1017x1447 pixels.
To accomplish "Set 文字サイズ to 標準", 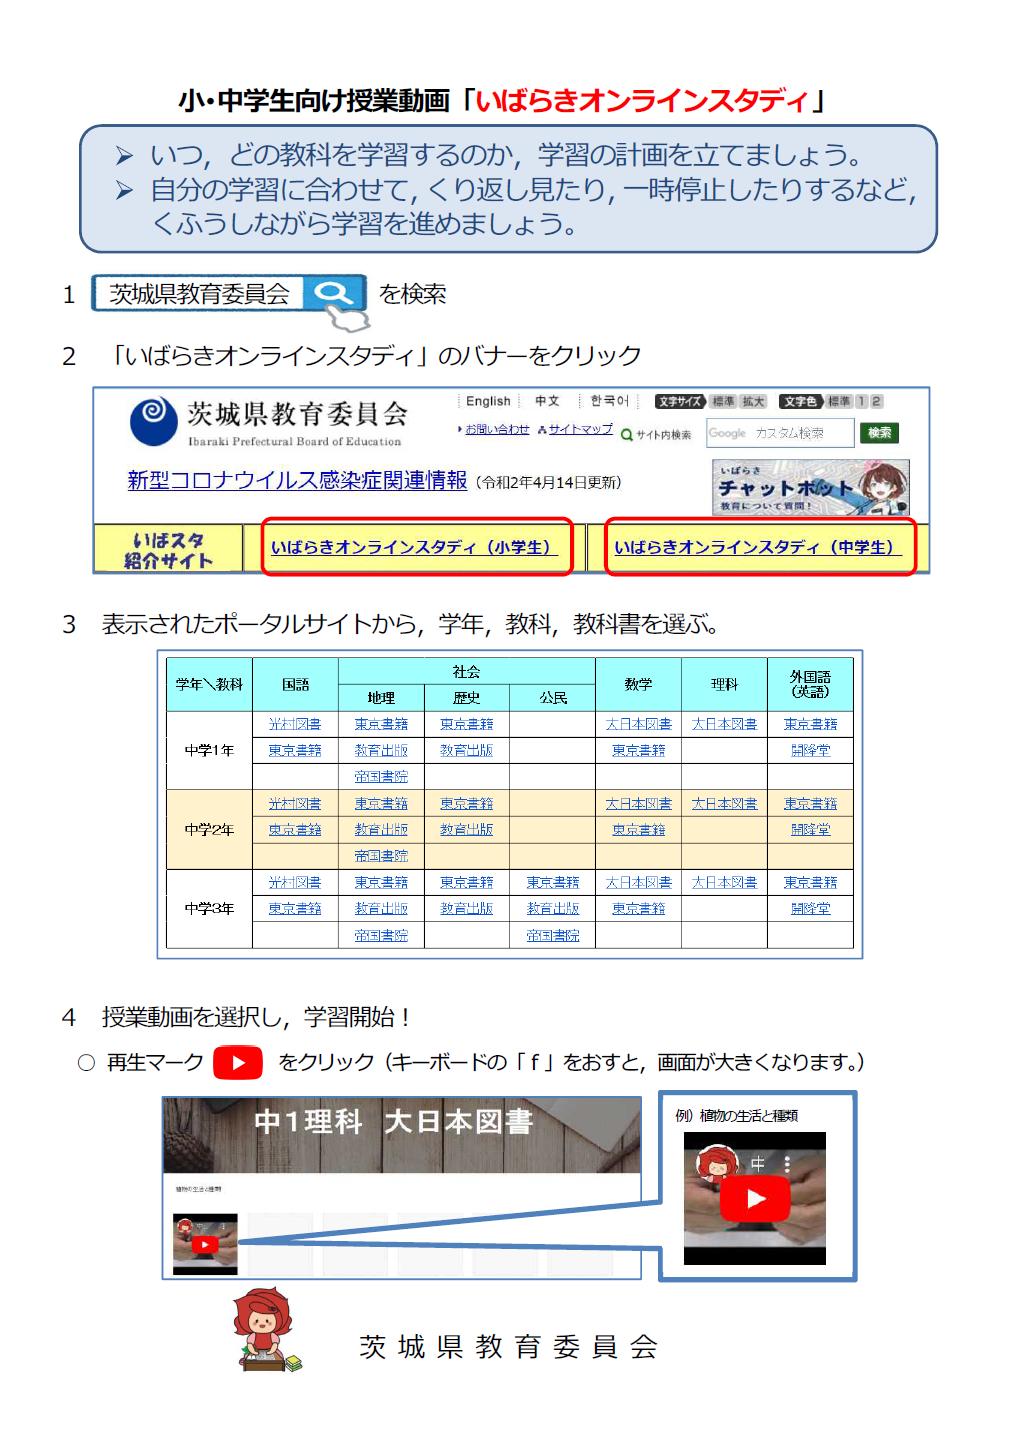I will (722, 402).
